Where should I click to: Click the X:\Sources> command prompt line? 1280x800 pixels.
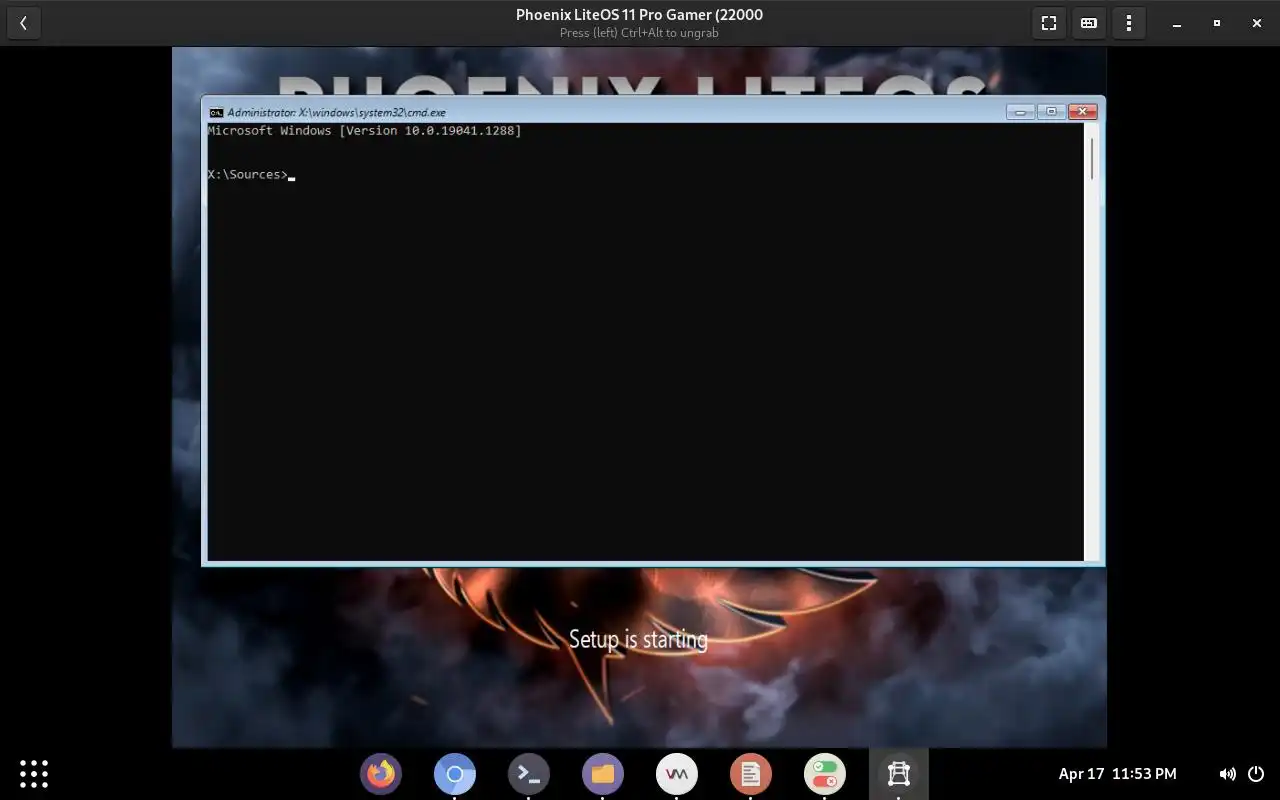(x=251, y=175)
